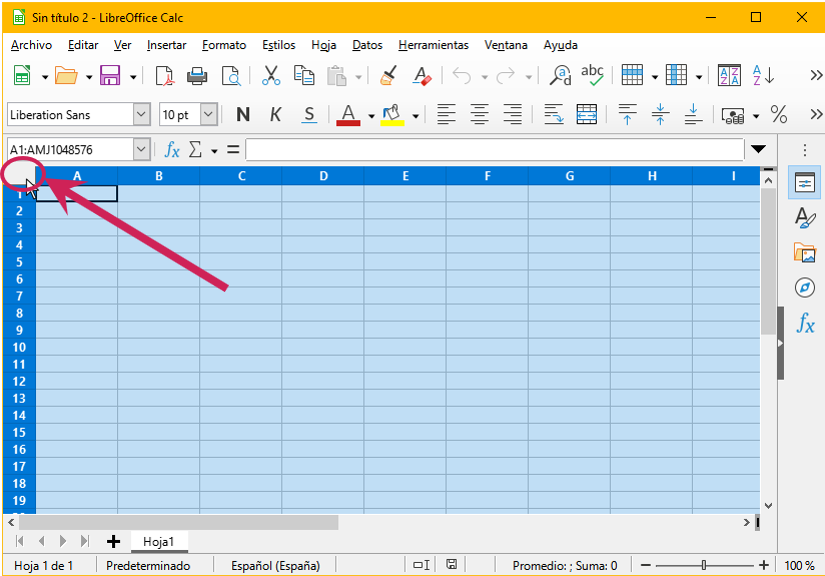Click the Save document icon
825x576 pixels.
(109, 76)
